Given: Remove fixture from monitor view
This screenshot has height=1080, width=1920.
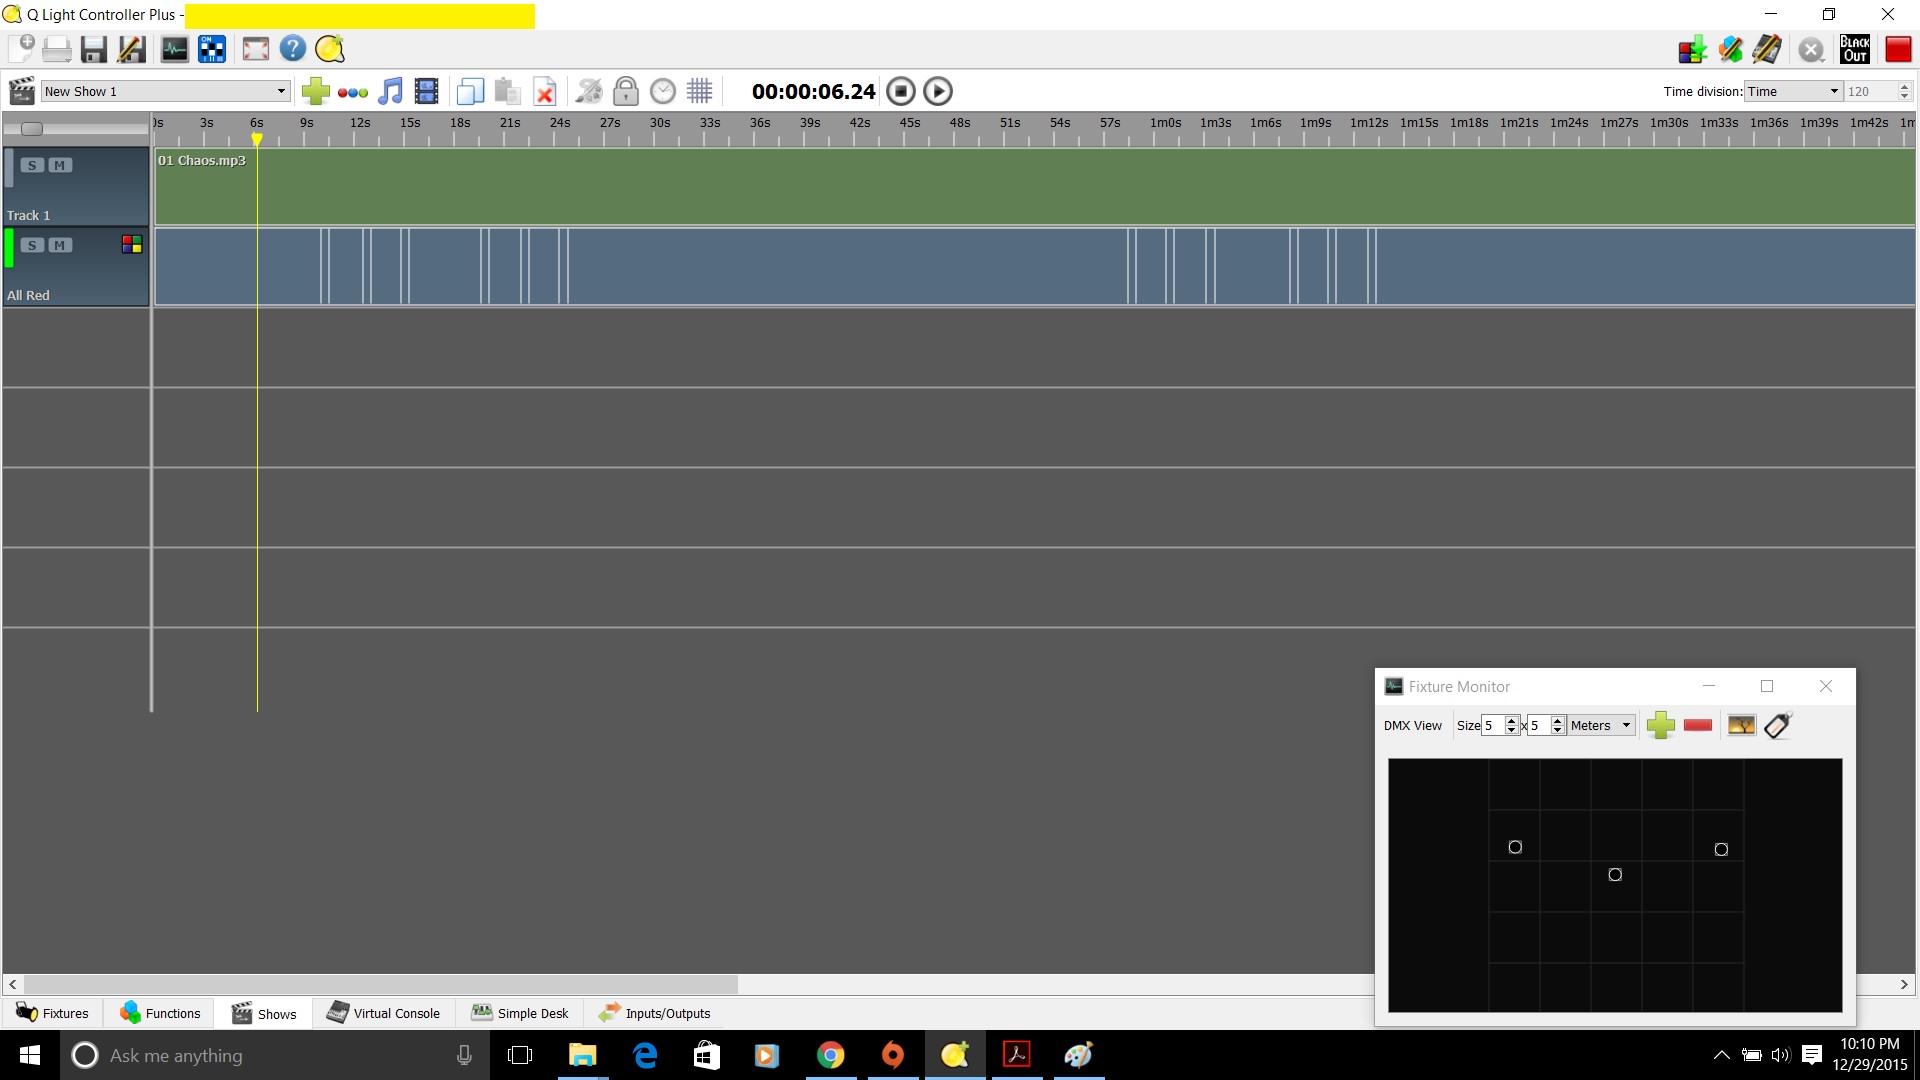Looking at the screenshot, I should [1698, 725].
